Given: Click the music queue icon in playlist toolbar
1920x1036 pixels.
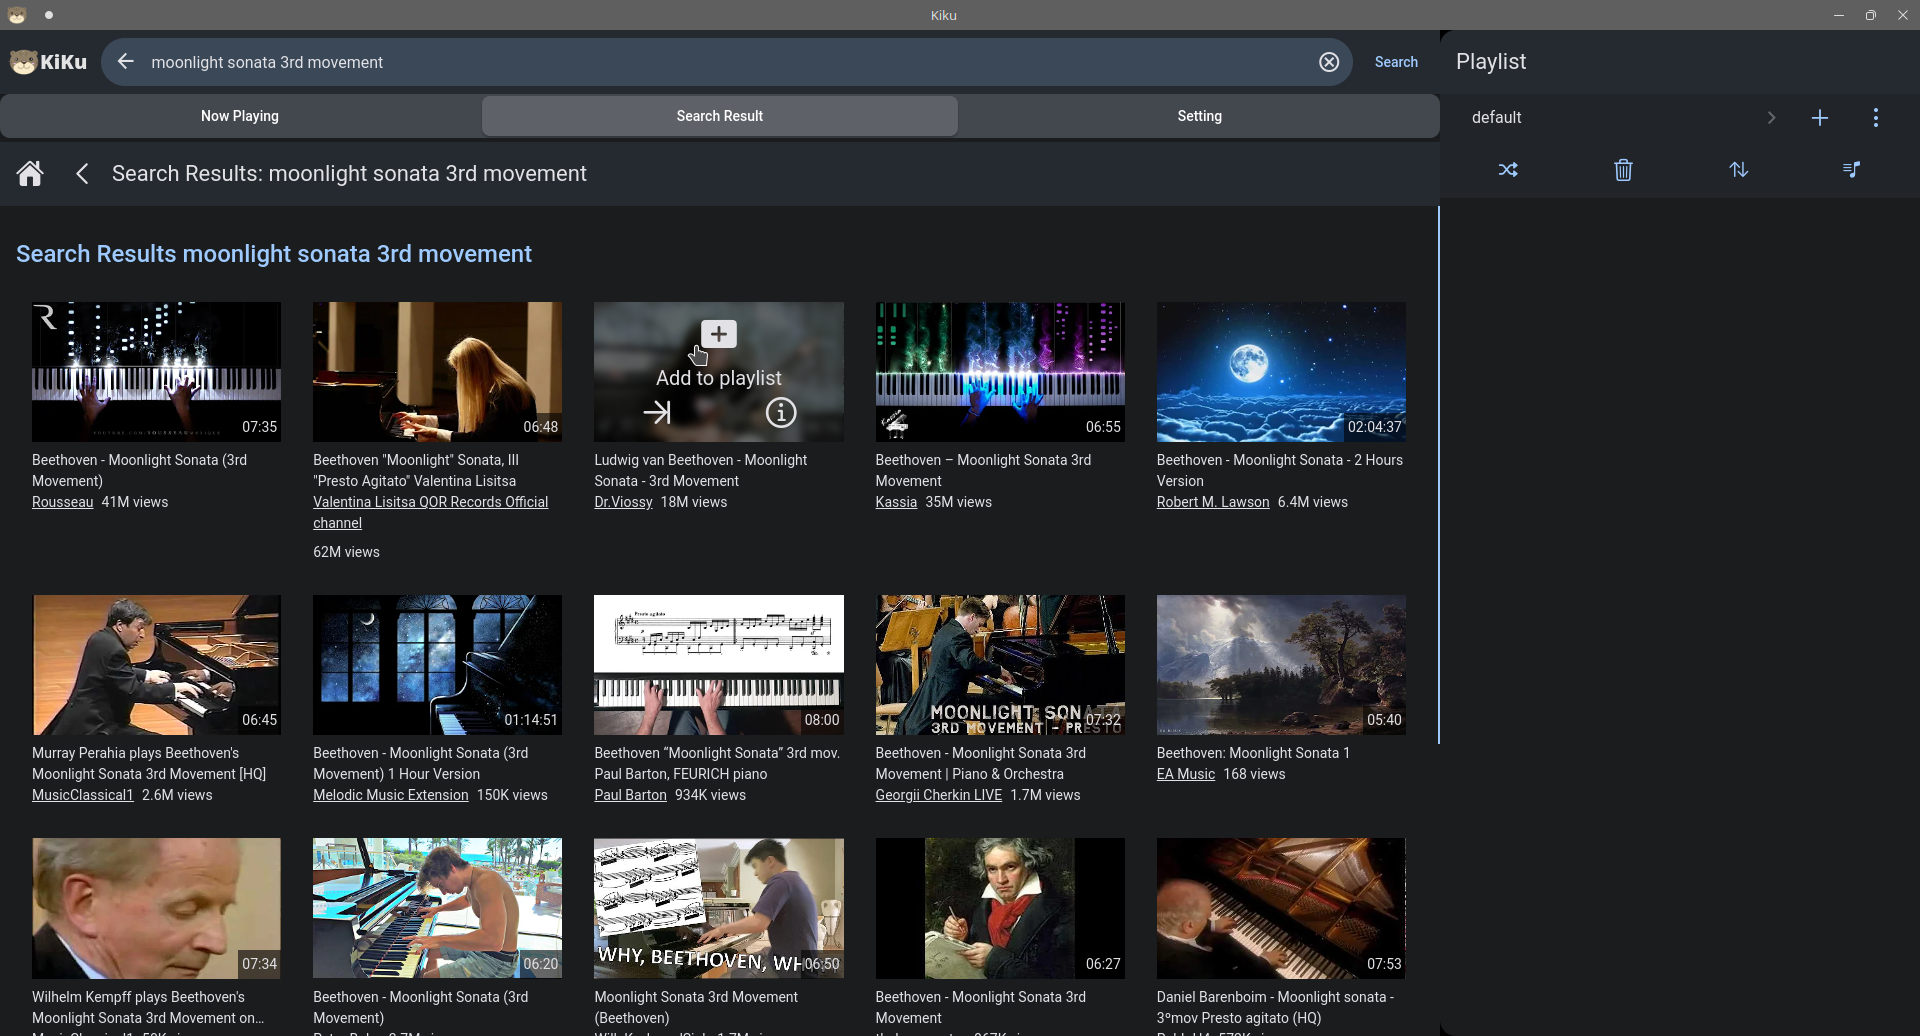Looking at the screenshot, I should (1851, 170).
